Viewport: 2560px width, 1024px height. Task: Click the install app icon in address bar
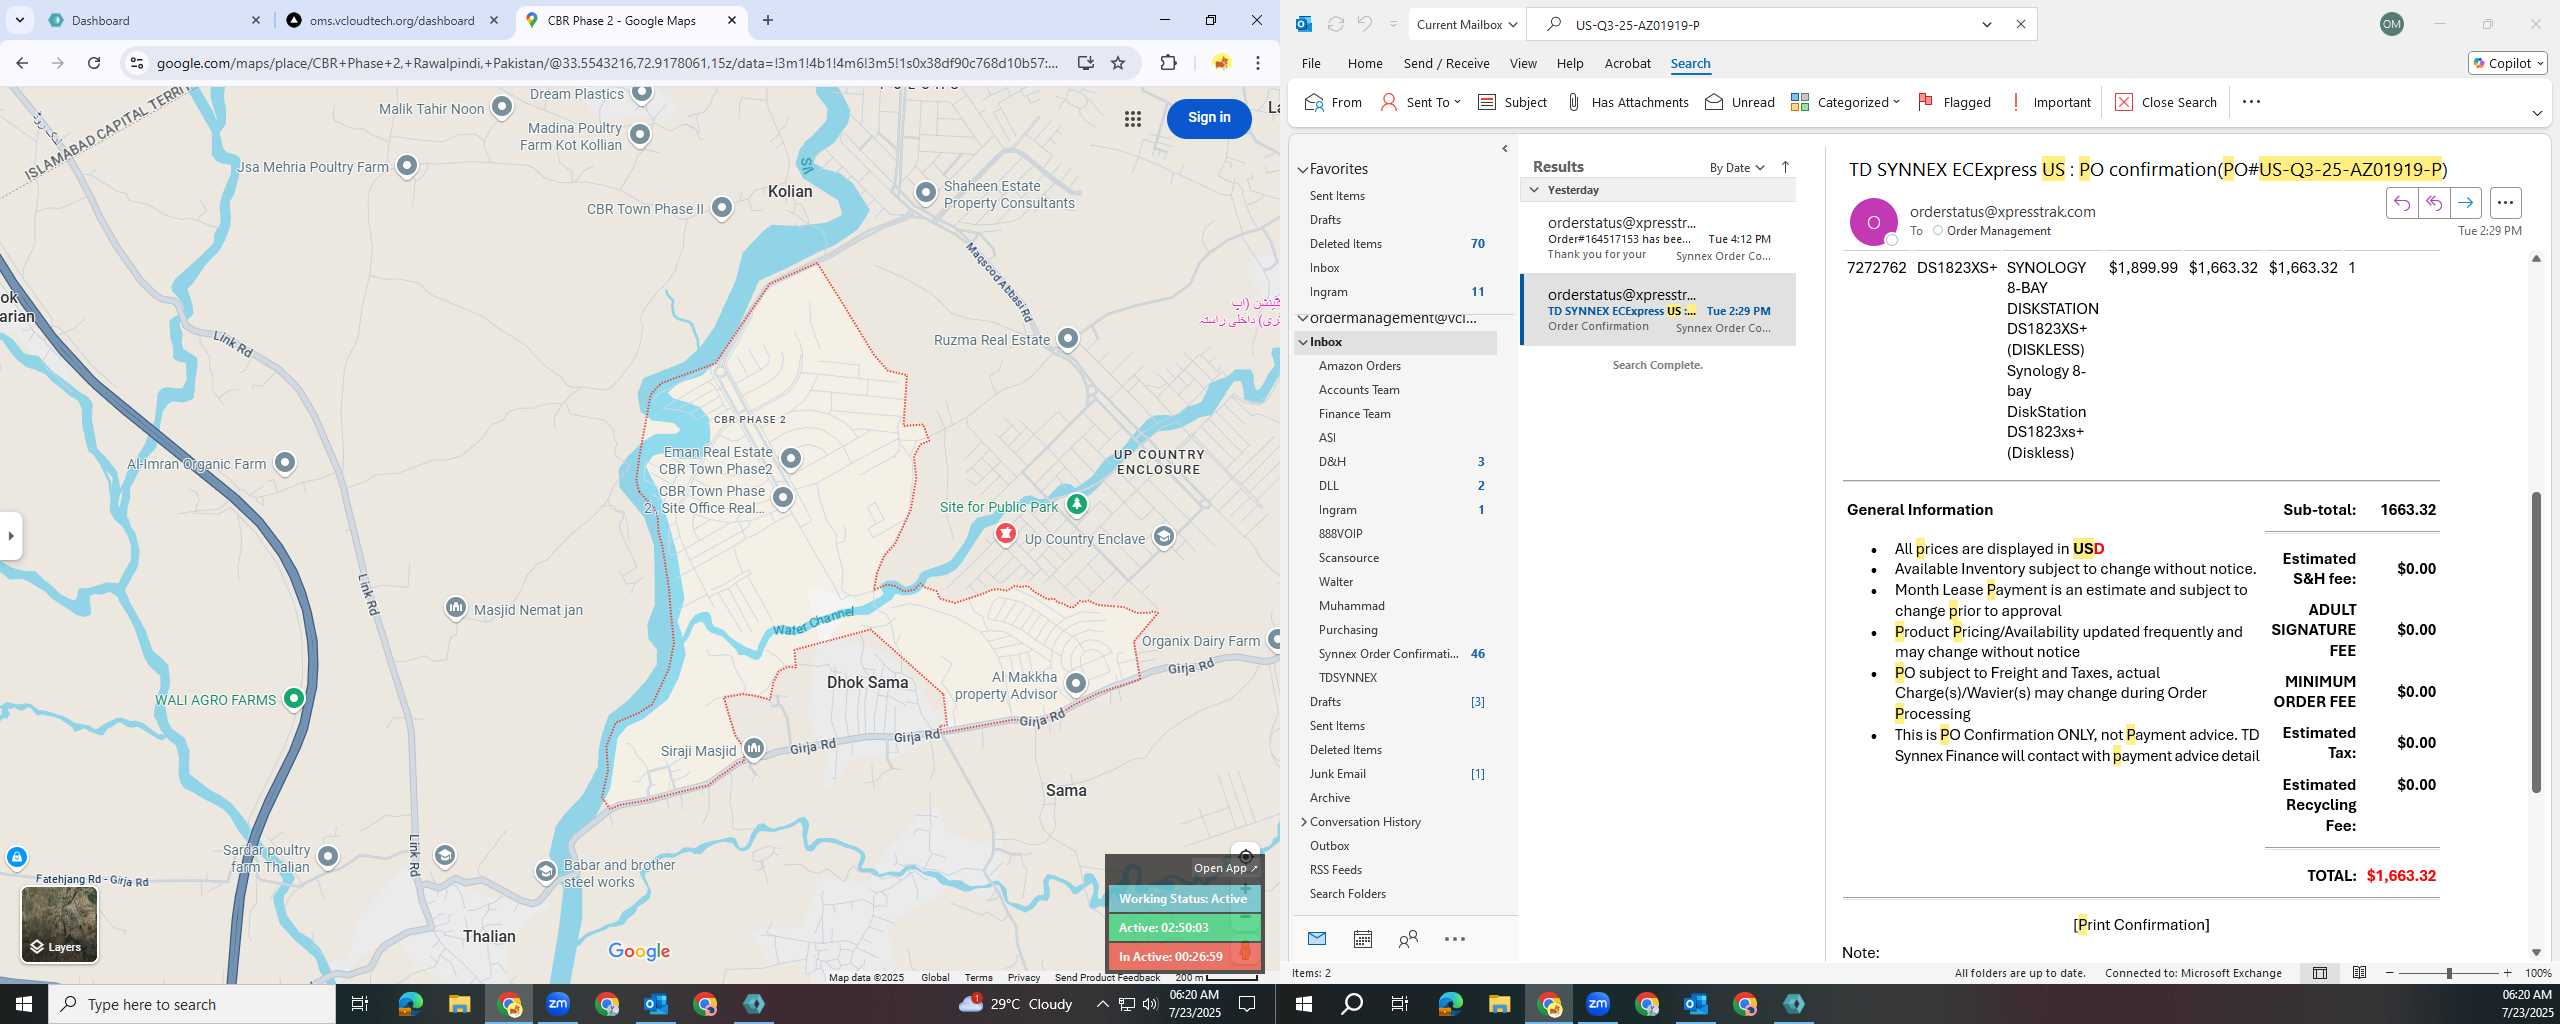(1085, 63)
